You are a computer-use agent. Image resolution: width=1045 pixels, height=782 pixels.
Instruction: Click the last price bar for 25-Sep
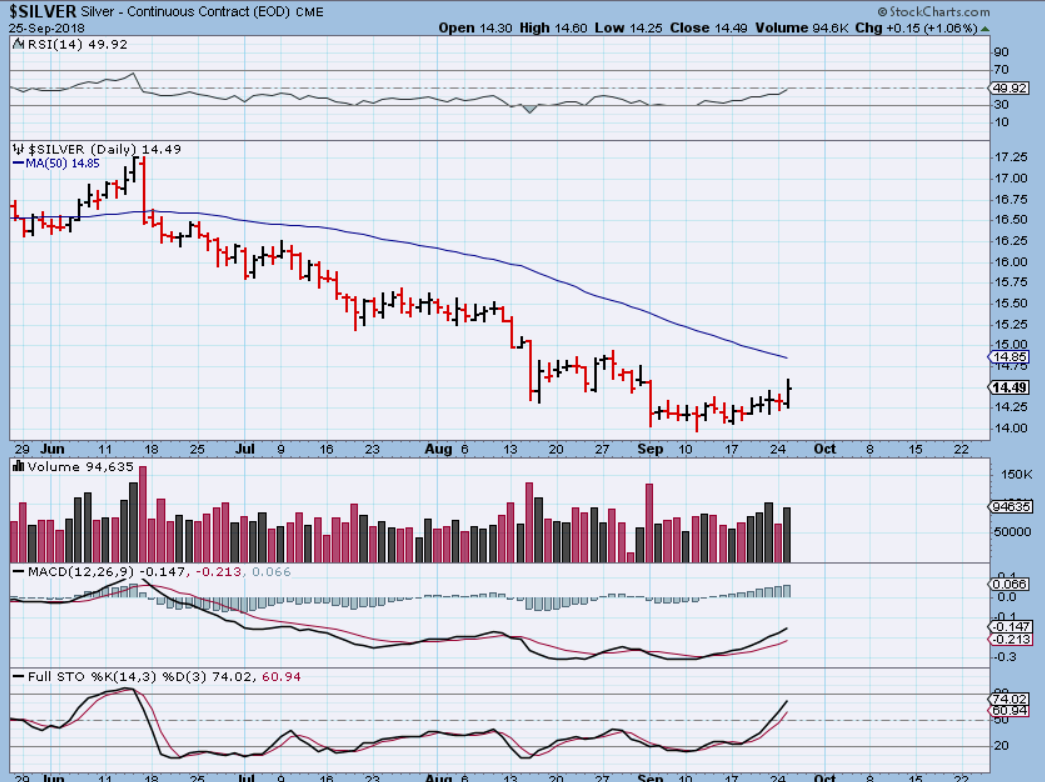click(788, 394)
